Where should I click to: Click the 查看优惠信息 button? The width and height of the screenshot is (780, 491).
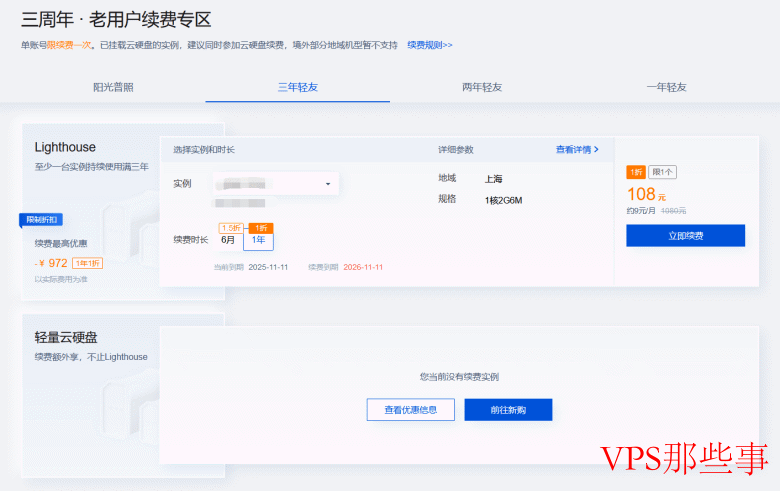411,409
